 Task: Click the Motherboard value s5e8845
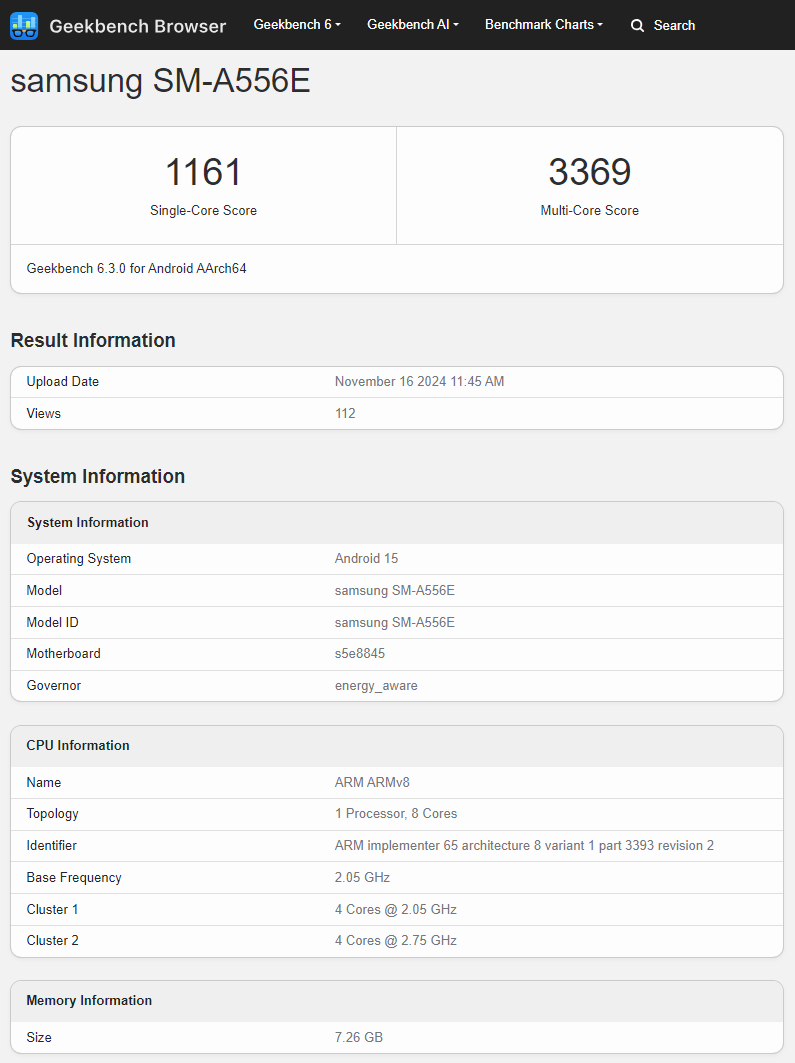tap(360, 654)
